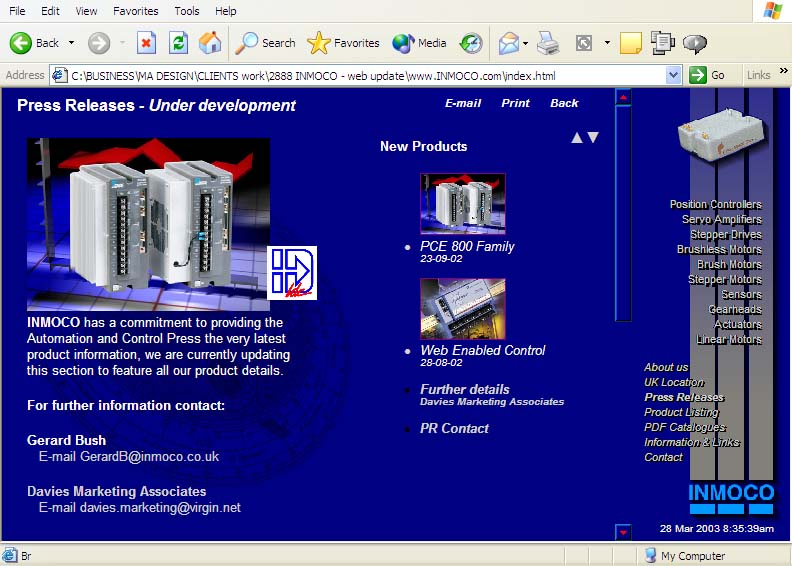Screen dimensions: 792x566
Task: Open the Help menu
Action: (226, 11)
